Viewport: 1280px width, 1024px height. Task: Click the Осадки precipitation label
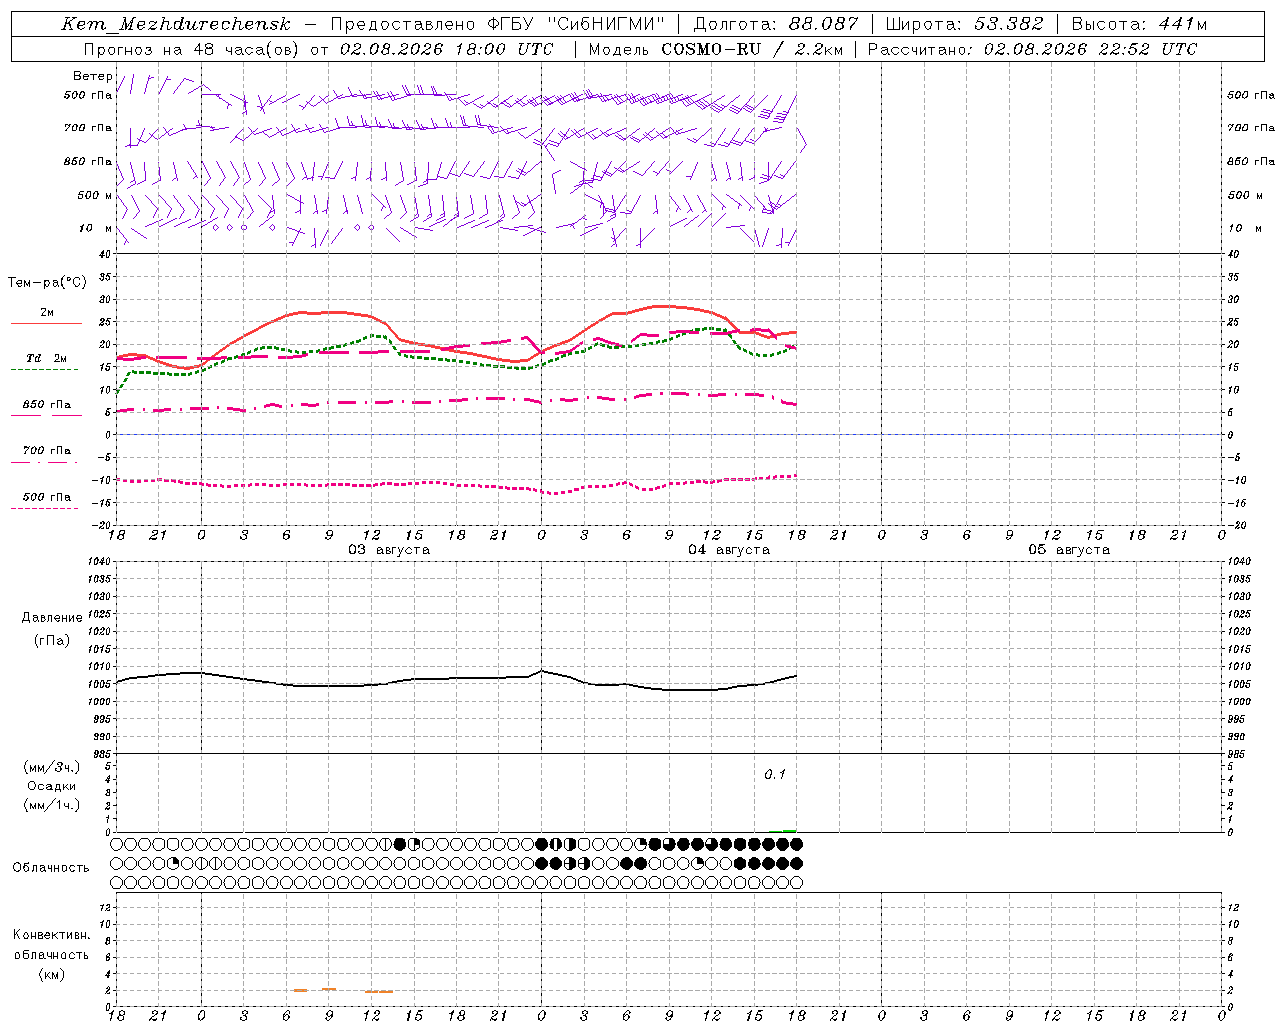[x=52, y=786]
